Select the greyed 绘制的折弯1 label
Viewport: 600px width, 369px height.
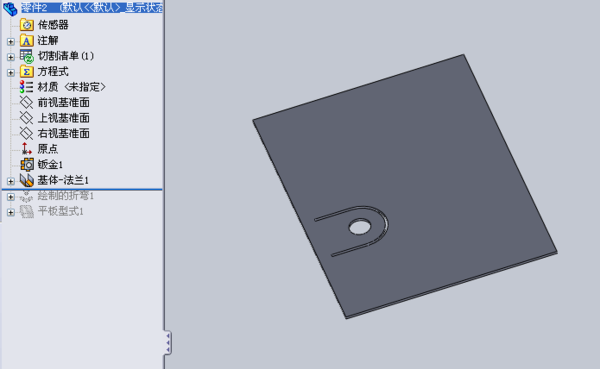click(65, 196)
